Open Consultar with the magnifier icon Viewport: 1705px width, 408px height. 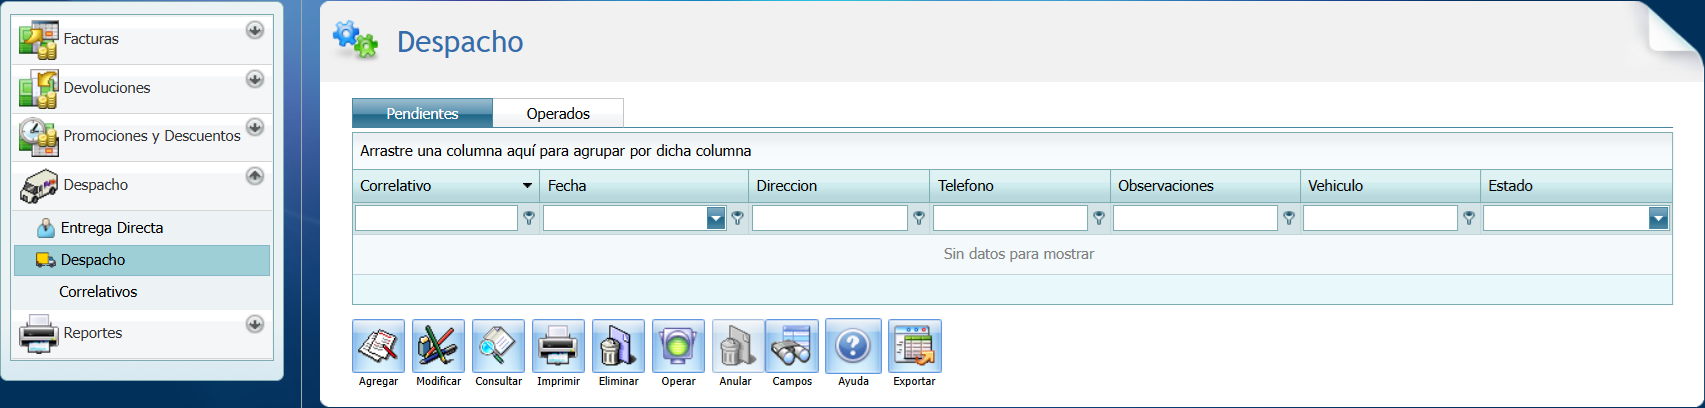[499, 346]
